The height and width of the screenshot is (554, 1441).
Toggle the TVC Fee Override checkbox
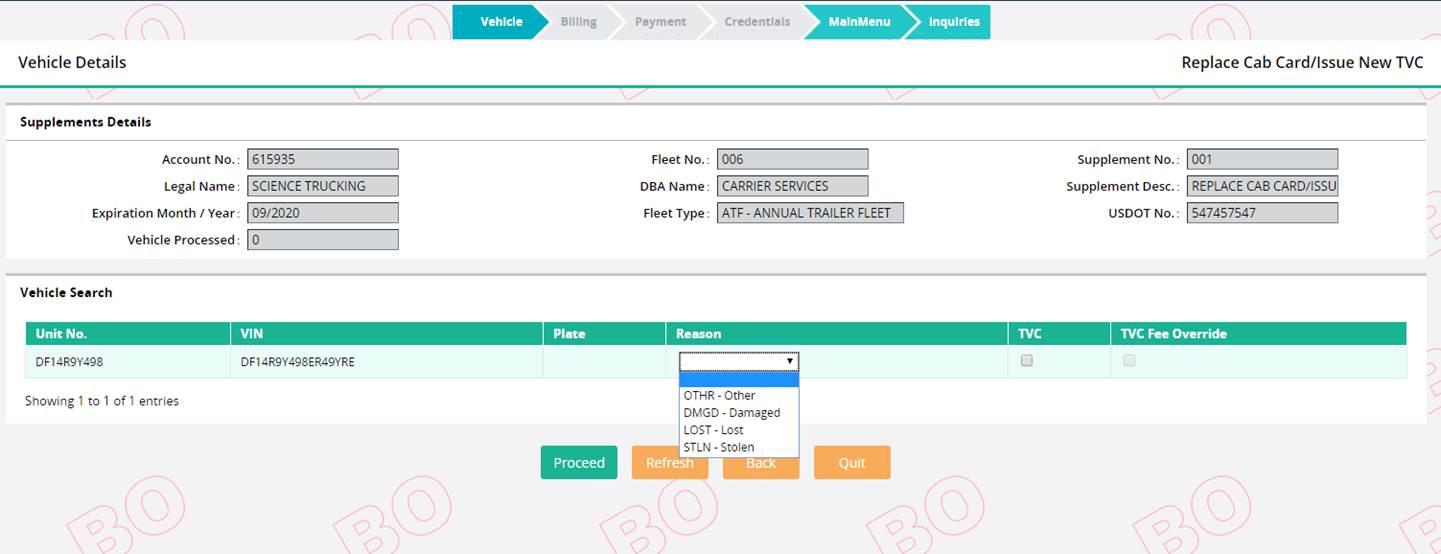(1129, 361)
